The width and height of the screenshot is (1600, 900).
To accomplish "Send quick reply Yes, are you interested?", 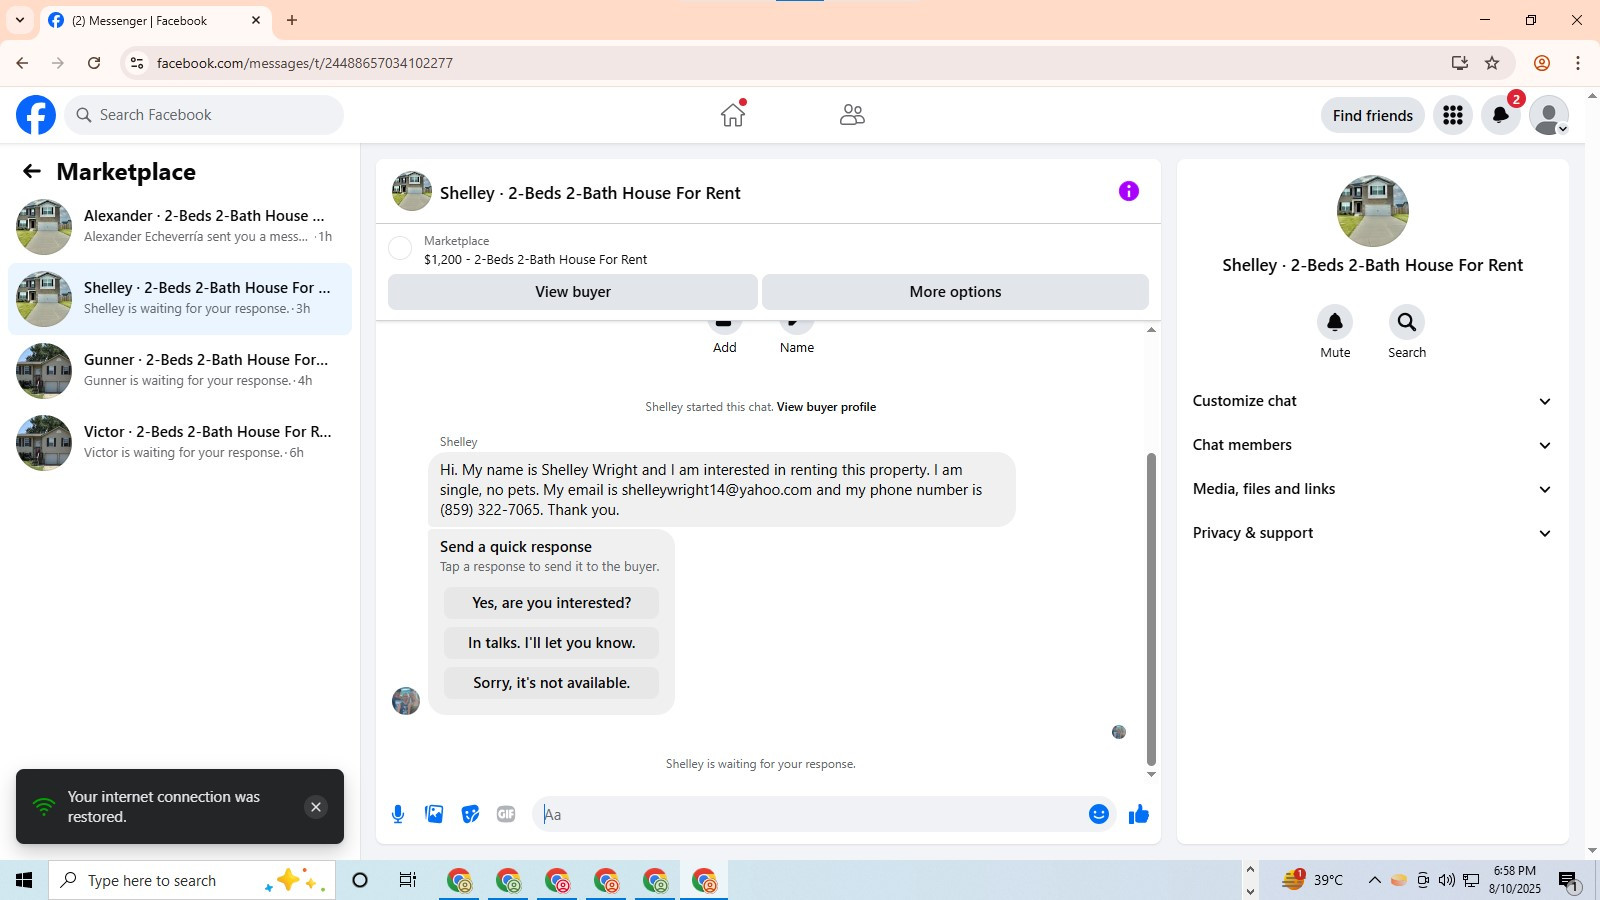I will click(x=551, y=603).
